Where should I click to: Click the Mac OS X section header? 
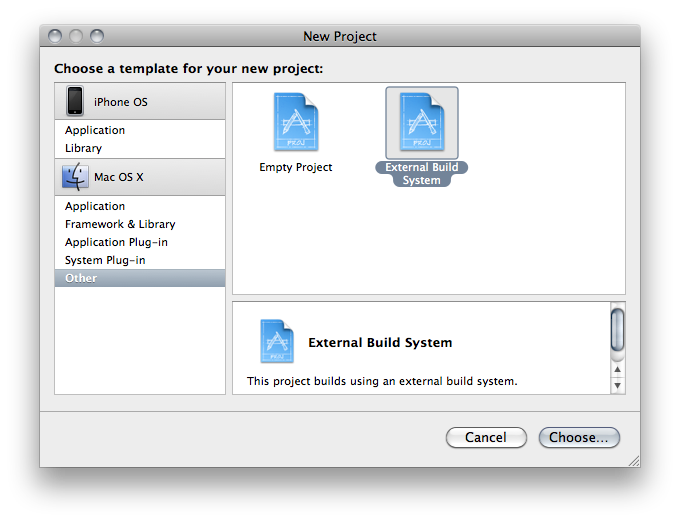click(x=140, y=177)
